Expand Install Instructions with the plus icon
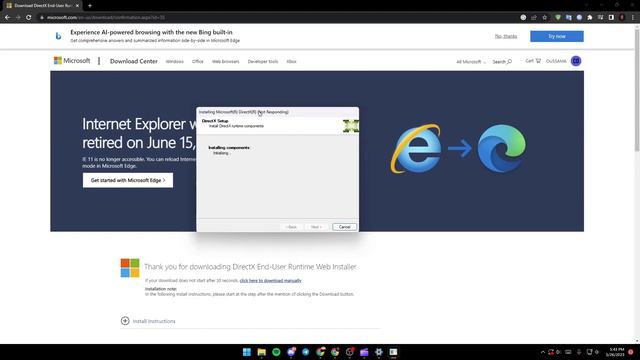 pyautogui.click(x=125, y=321)
